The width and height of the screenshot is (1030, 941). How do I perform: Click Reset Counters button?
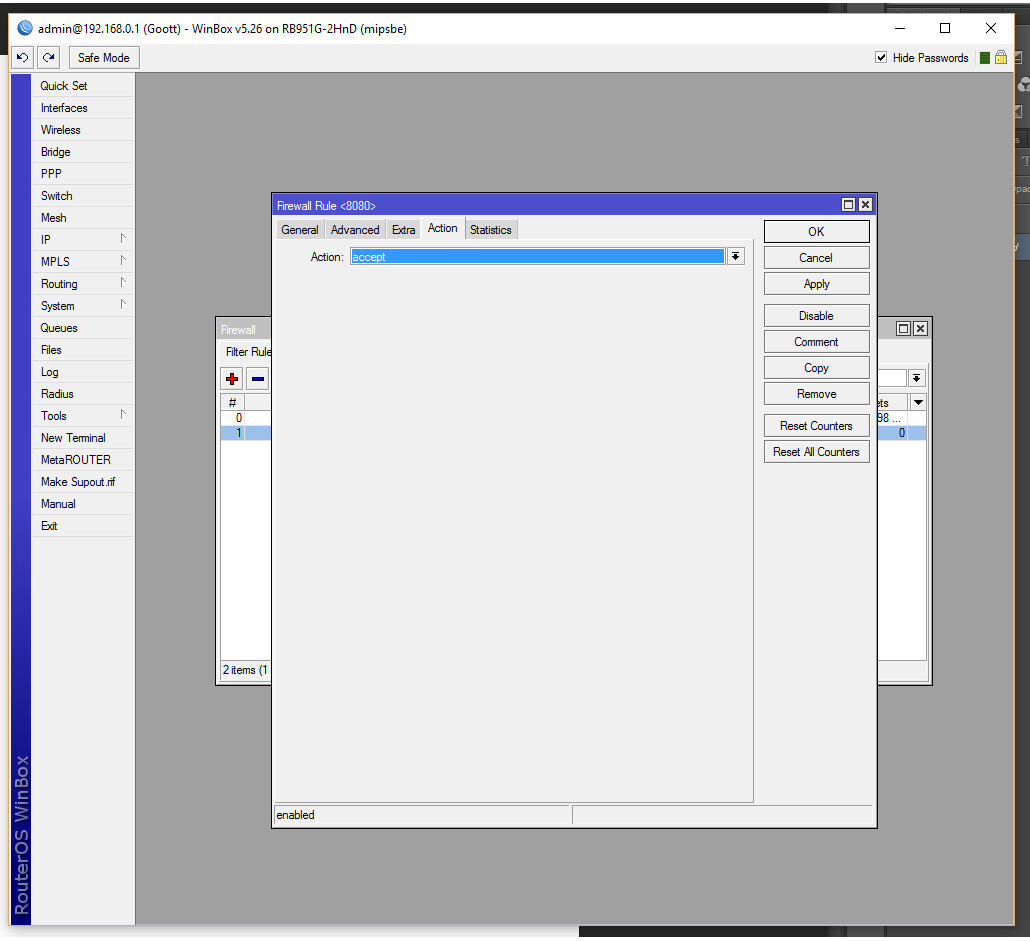[x=817, y=426]
